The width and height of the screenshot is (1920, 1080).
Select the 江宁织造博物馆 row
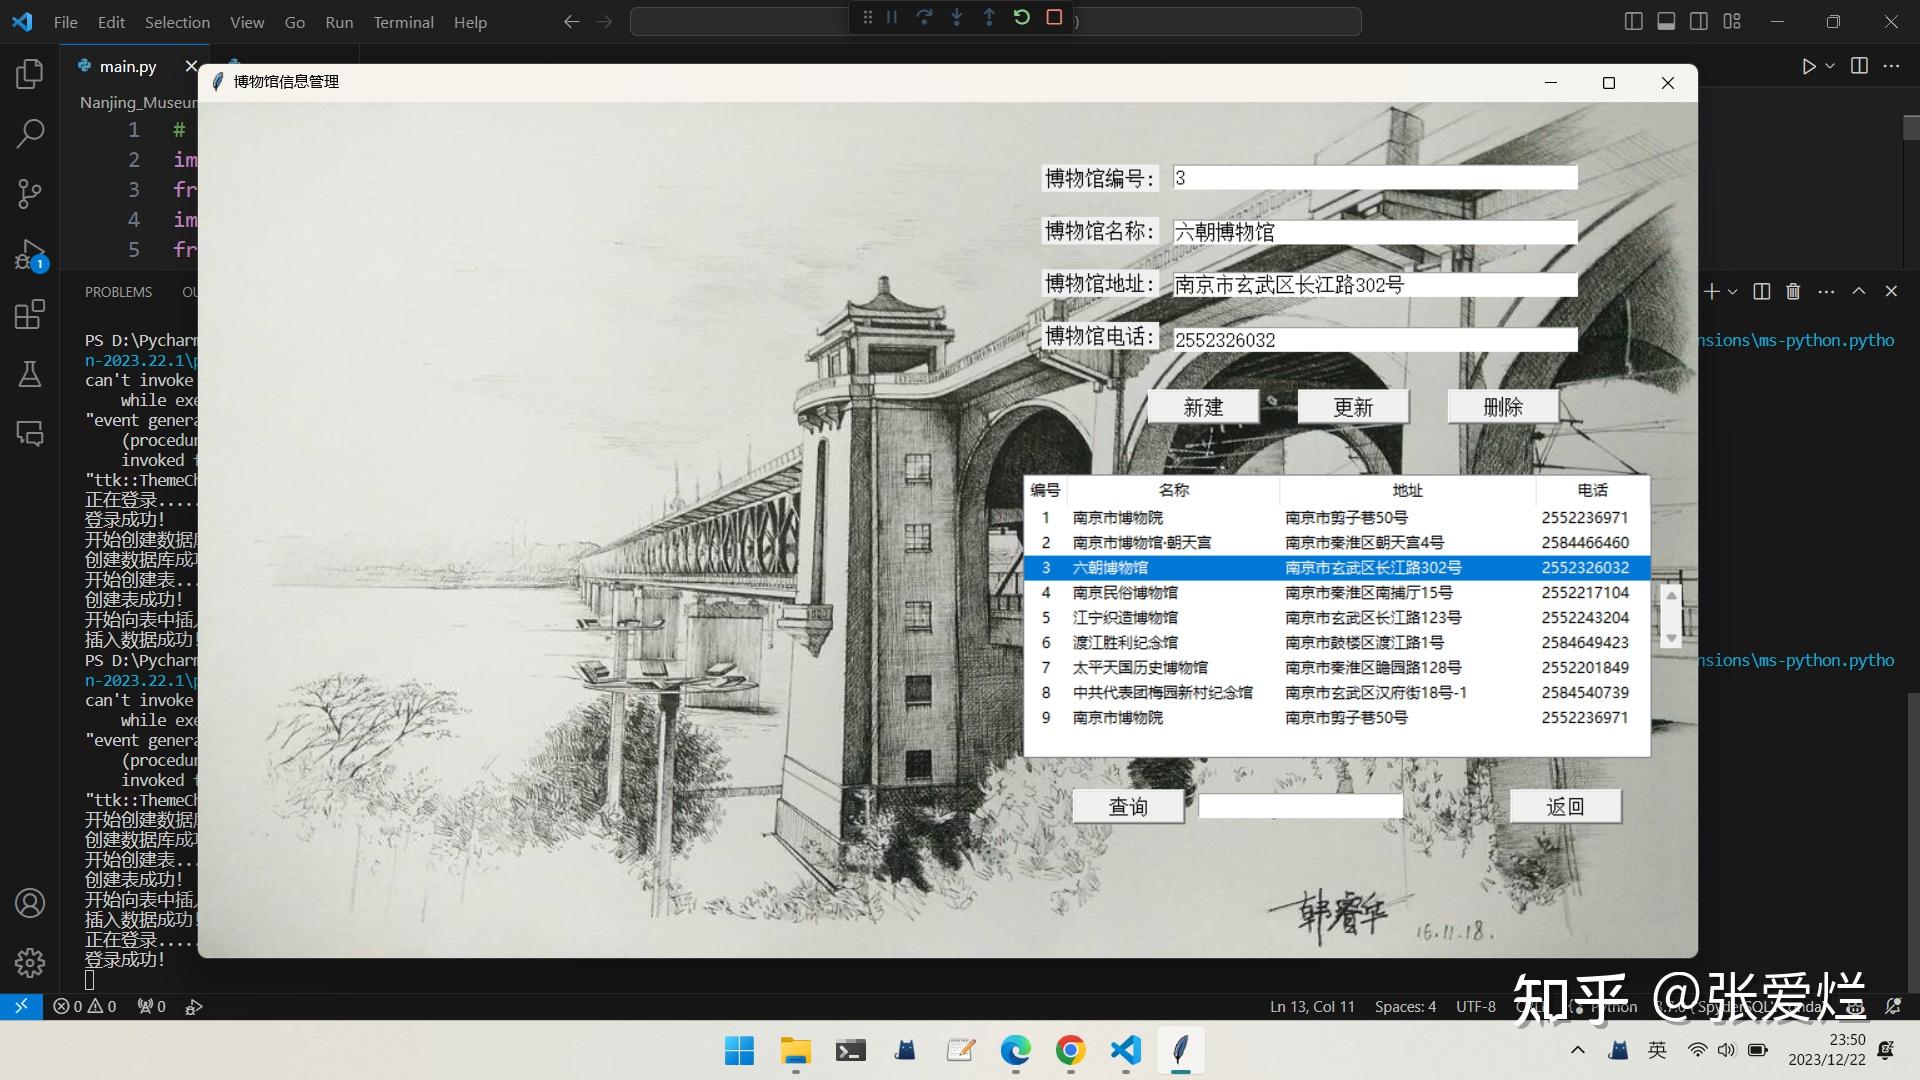point(1336,618)
